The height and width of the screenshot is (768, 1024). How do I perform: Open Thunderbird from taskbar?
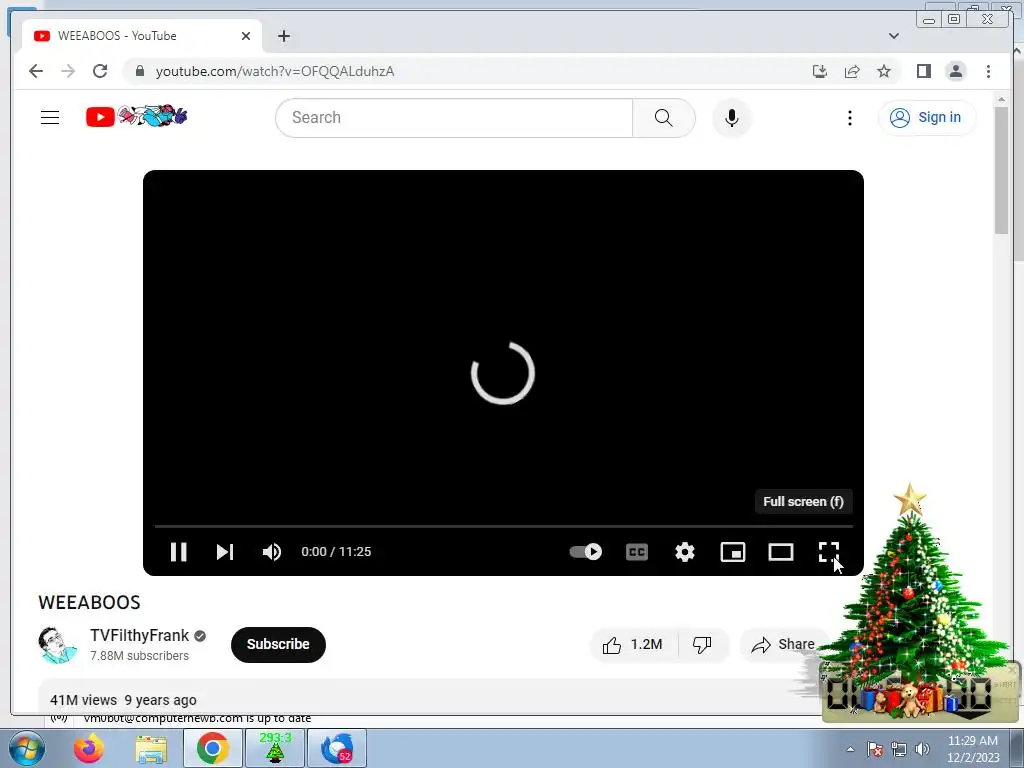tap(337, 748)
